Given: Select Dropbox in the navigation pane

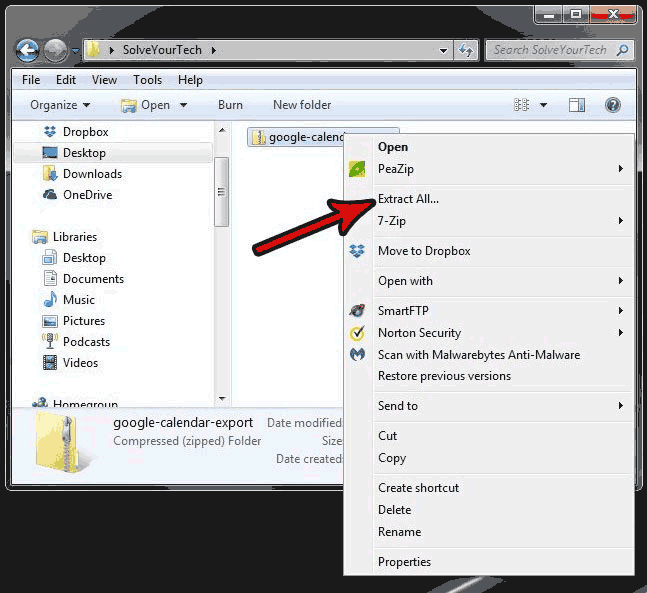Looking at the screenshot, I should (x=85, y=132).
